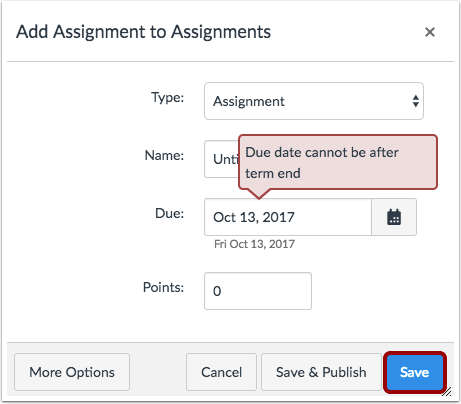Open the Type dropdown showing Assignment
The width and height of the screenshot is (461, 404).
pyautogui.click(x=314, y=101)
